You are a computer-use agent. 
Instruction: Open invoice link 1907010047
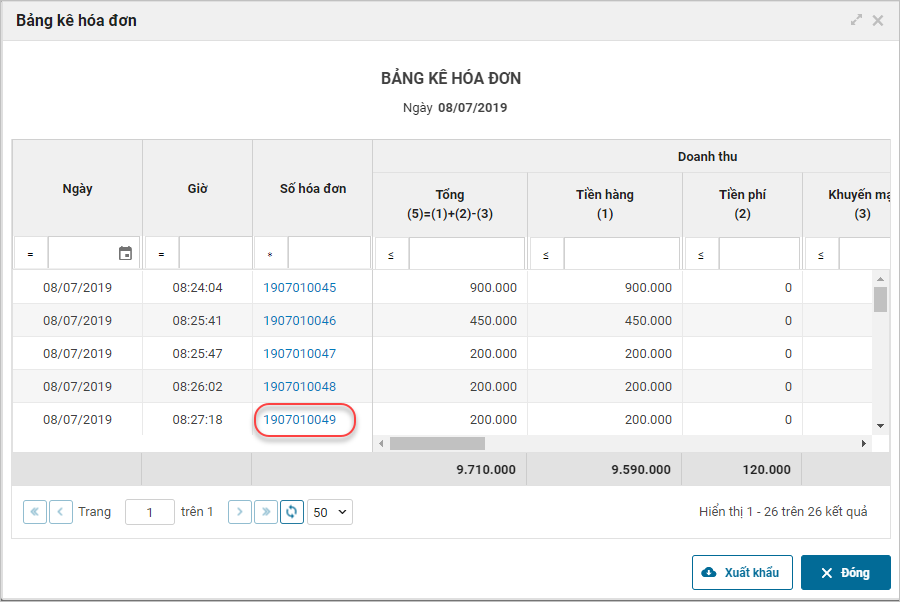[x=300, y=354]
